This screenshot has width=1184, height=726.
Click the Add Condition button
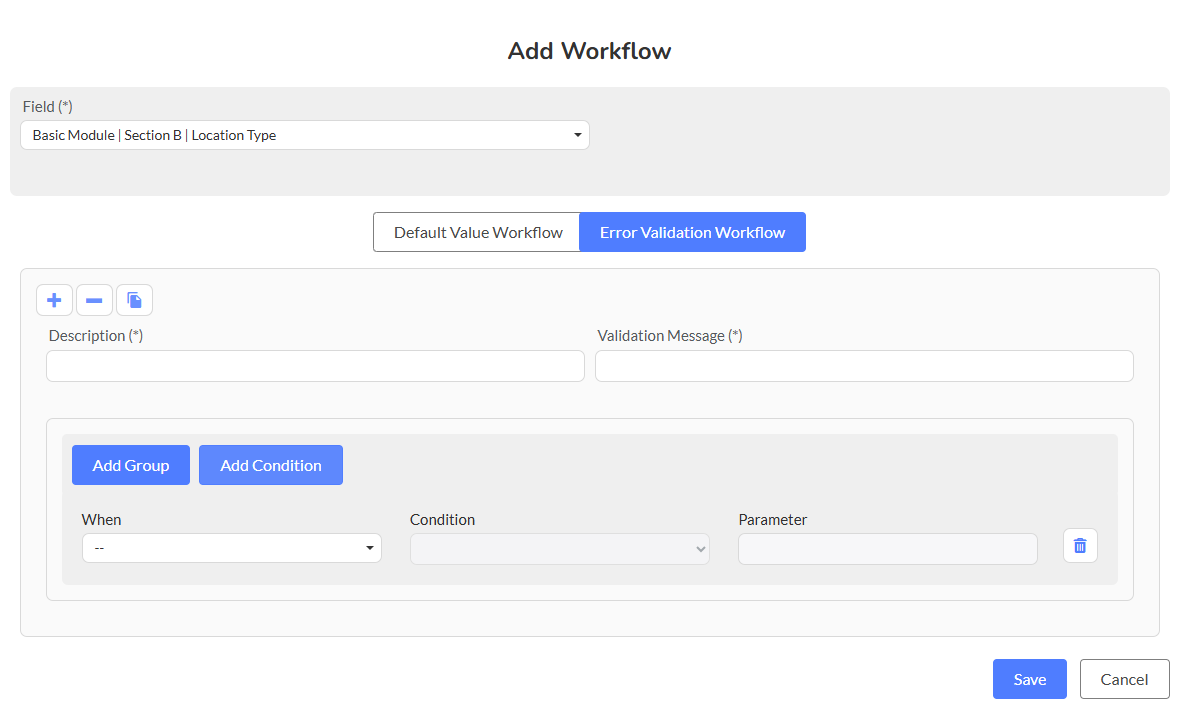pos(270,465)
